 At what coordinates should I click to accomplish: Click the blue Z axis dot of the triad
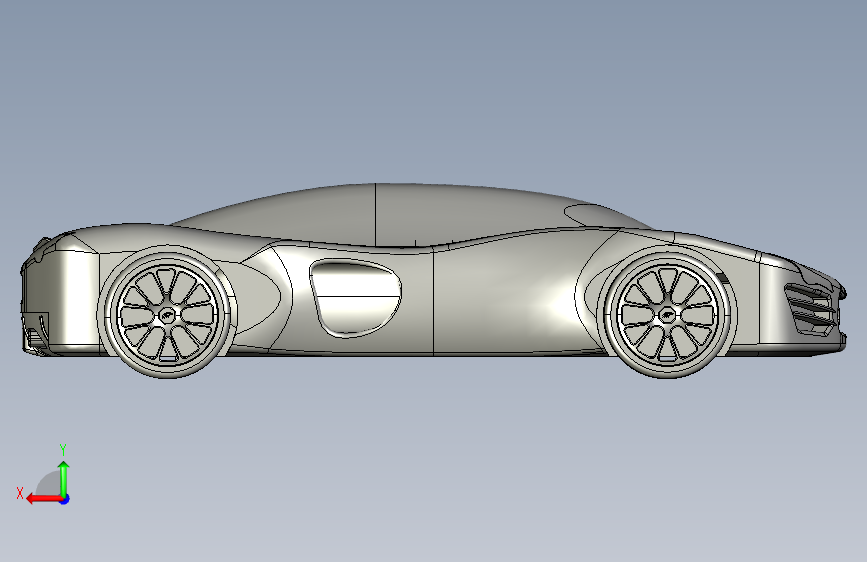pos(65,499)
